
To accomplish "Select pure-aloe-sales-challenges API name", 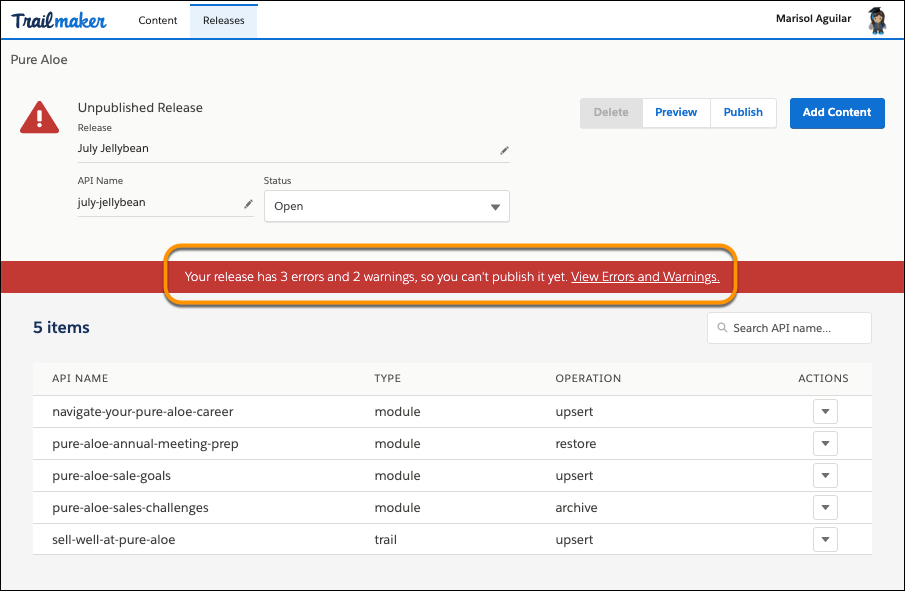I will (130, 508).
